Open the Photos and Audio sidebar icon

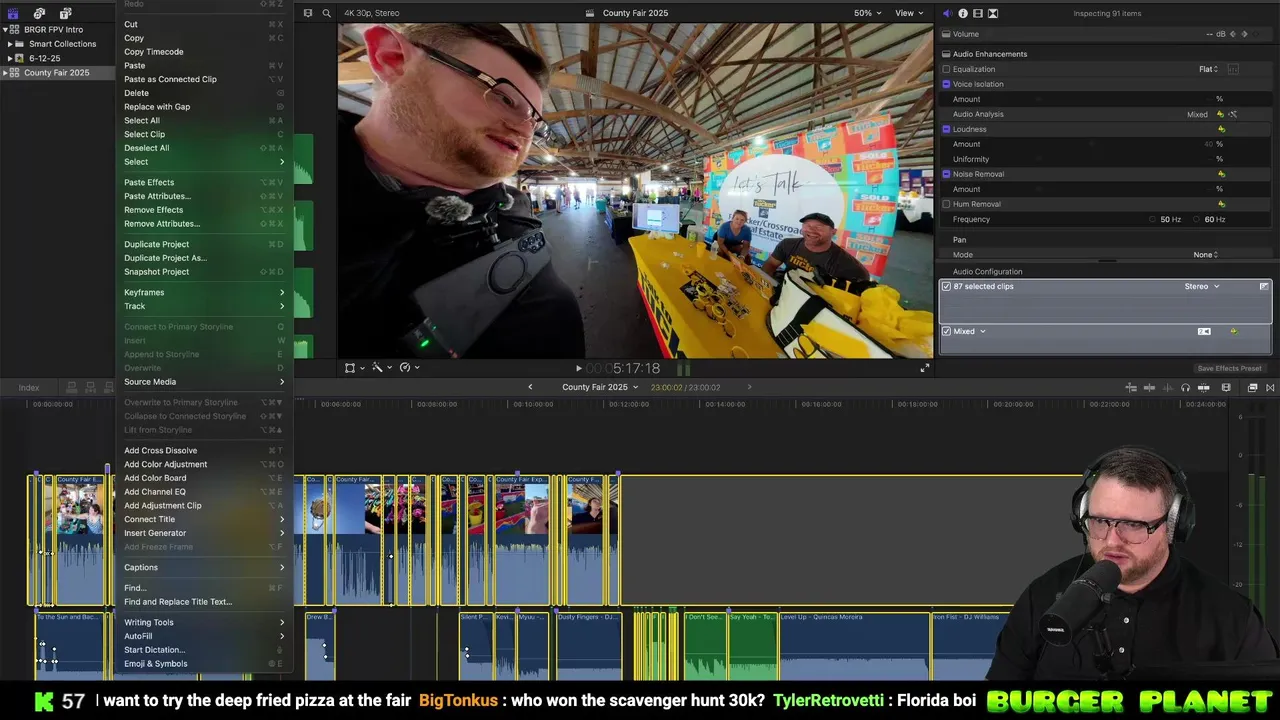coord(39,13)
